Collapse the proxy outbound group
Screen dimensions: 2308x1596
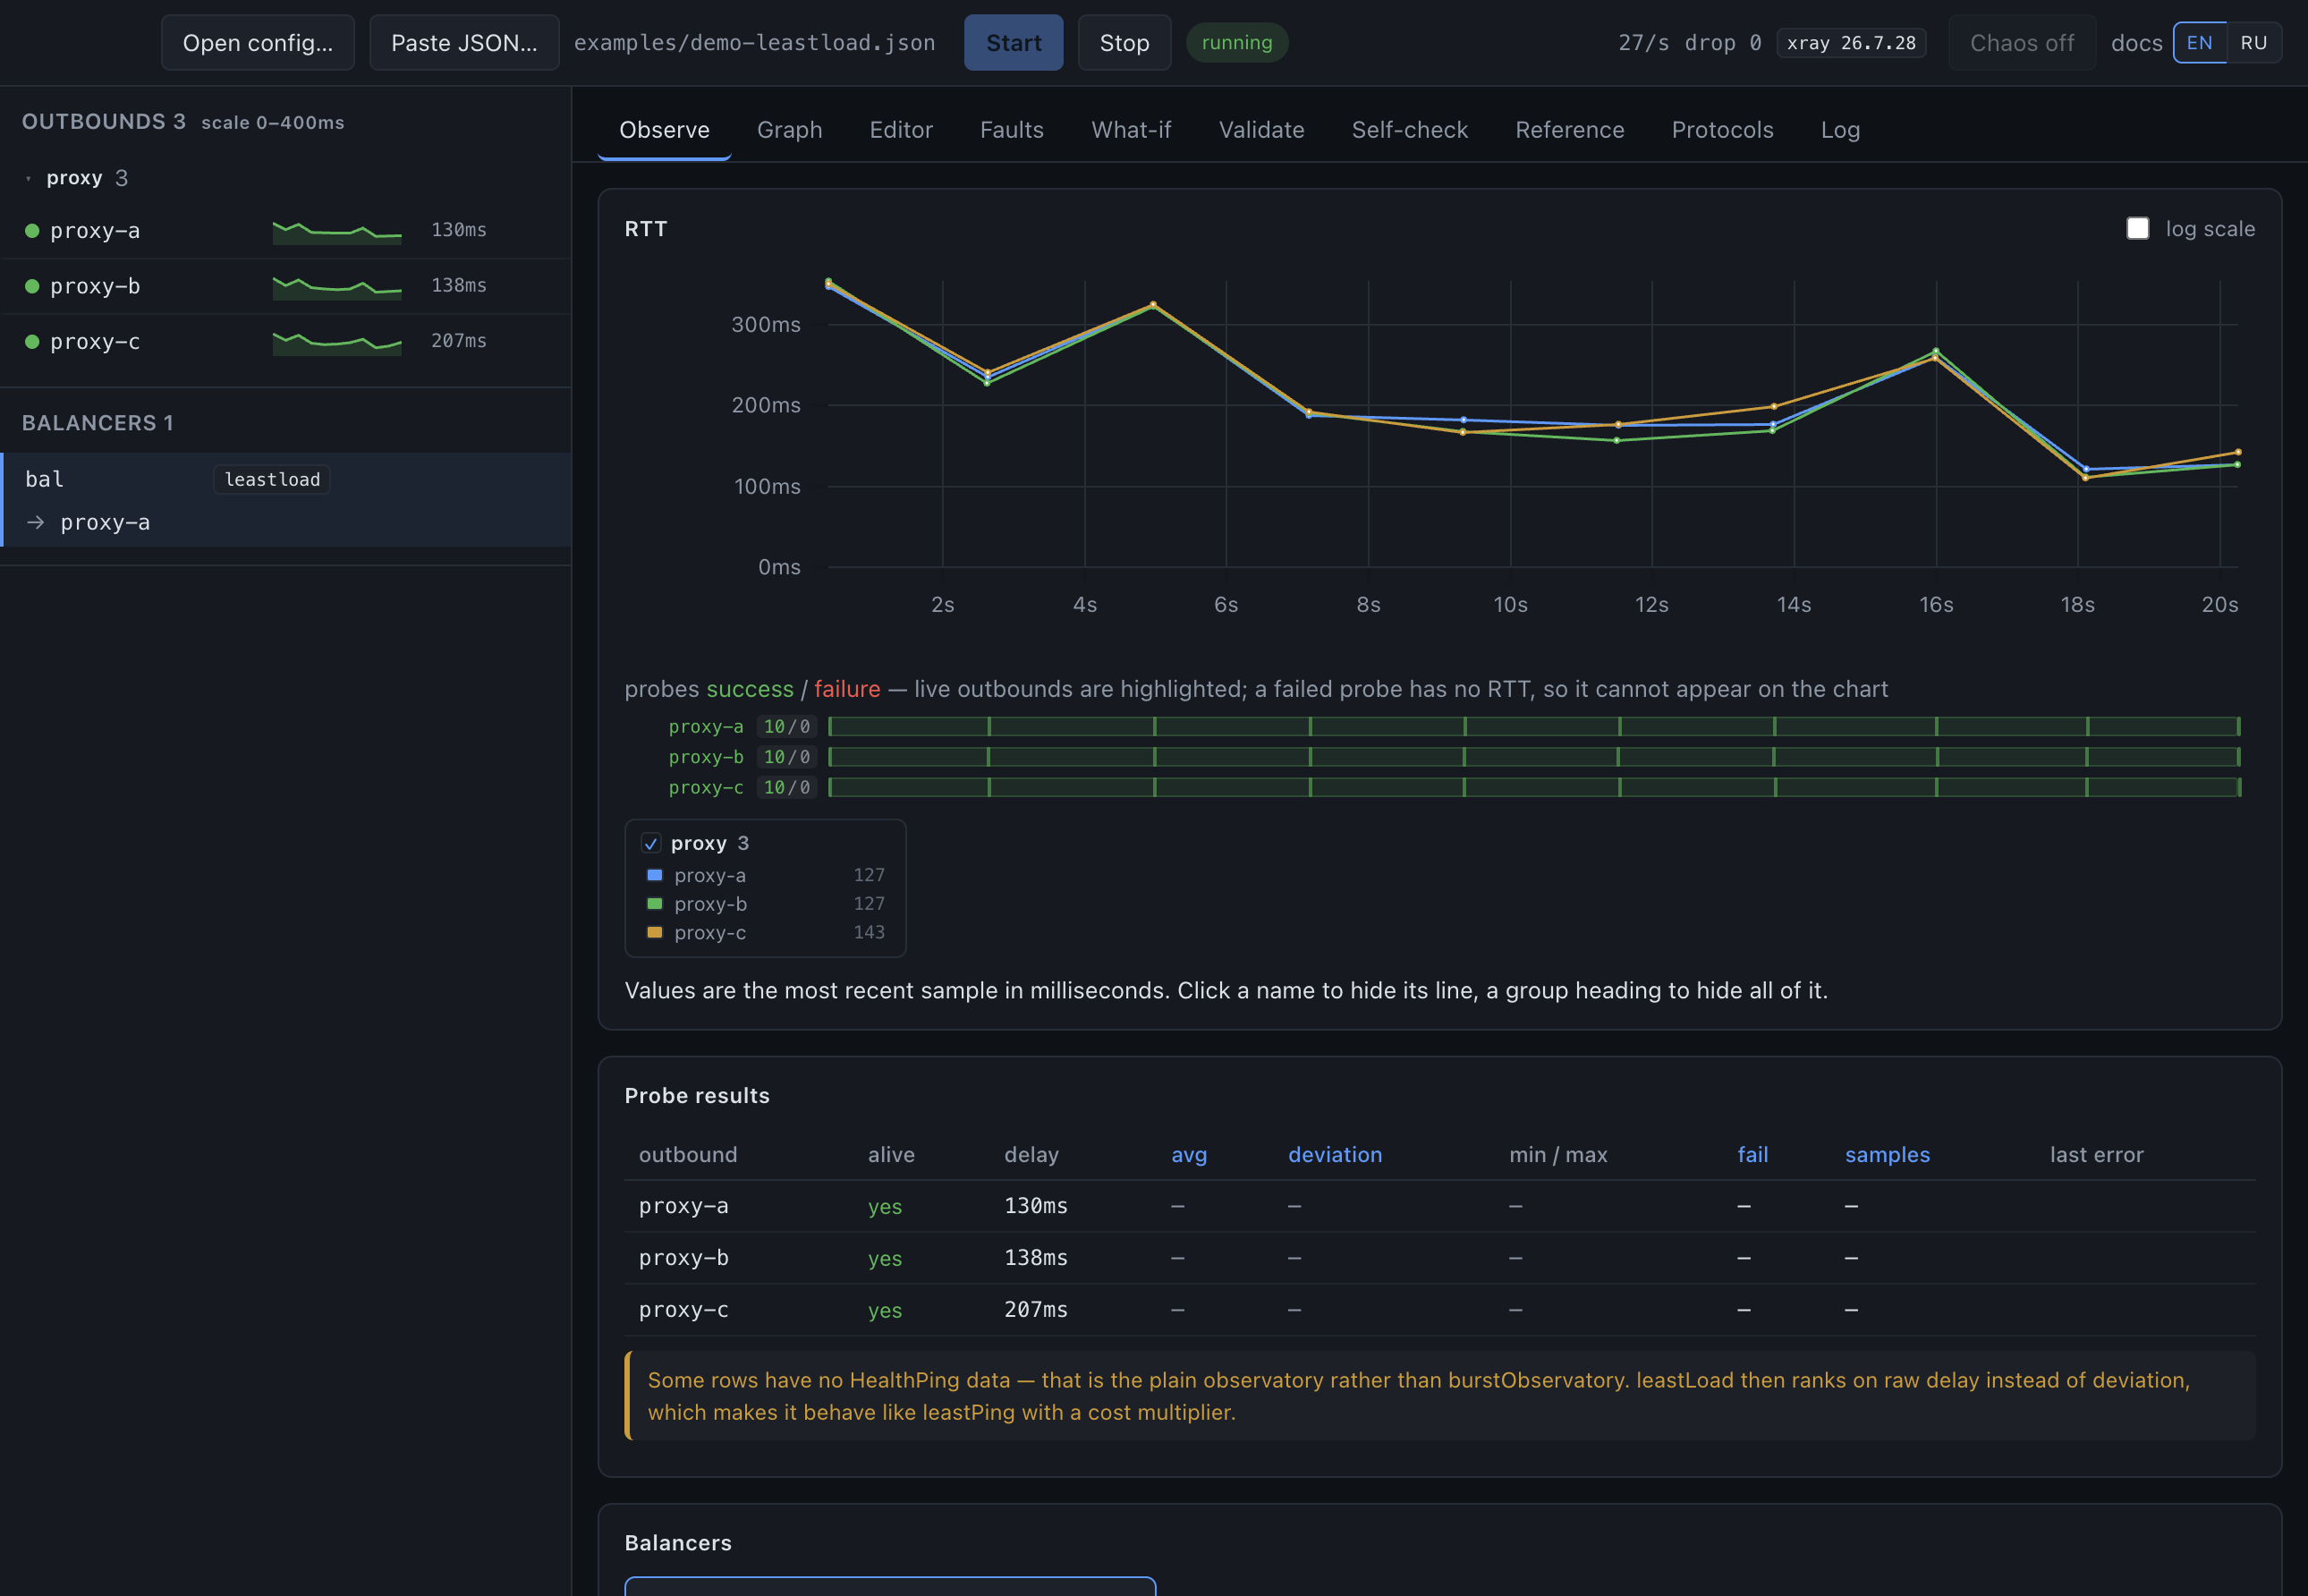(x=28, y=178)
